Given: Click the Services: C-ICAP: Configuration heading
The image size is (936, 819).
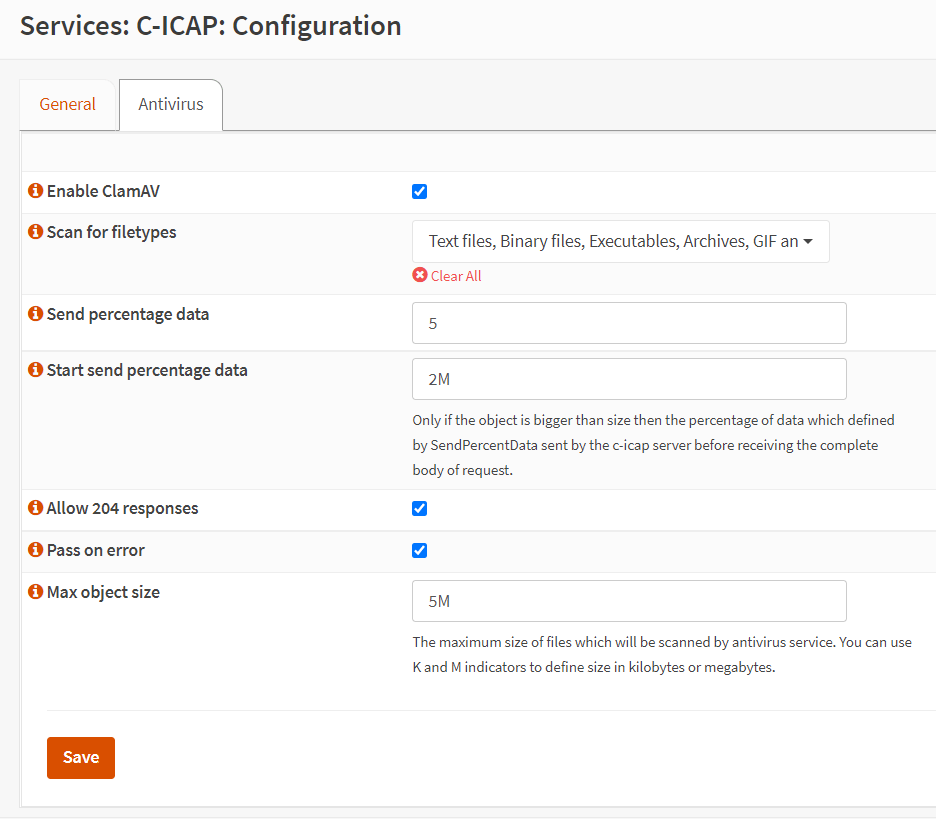Looking at the screenshot, I should [211, 26].
